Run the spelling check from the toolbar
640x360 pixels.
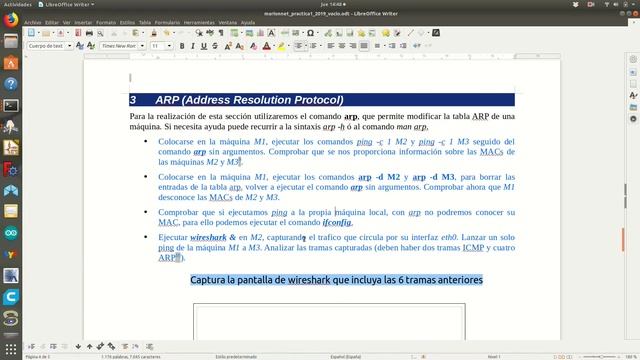(x=210, y=33)
